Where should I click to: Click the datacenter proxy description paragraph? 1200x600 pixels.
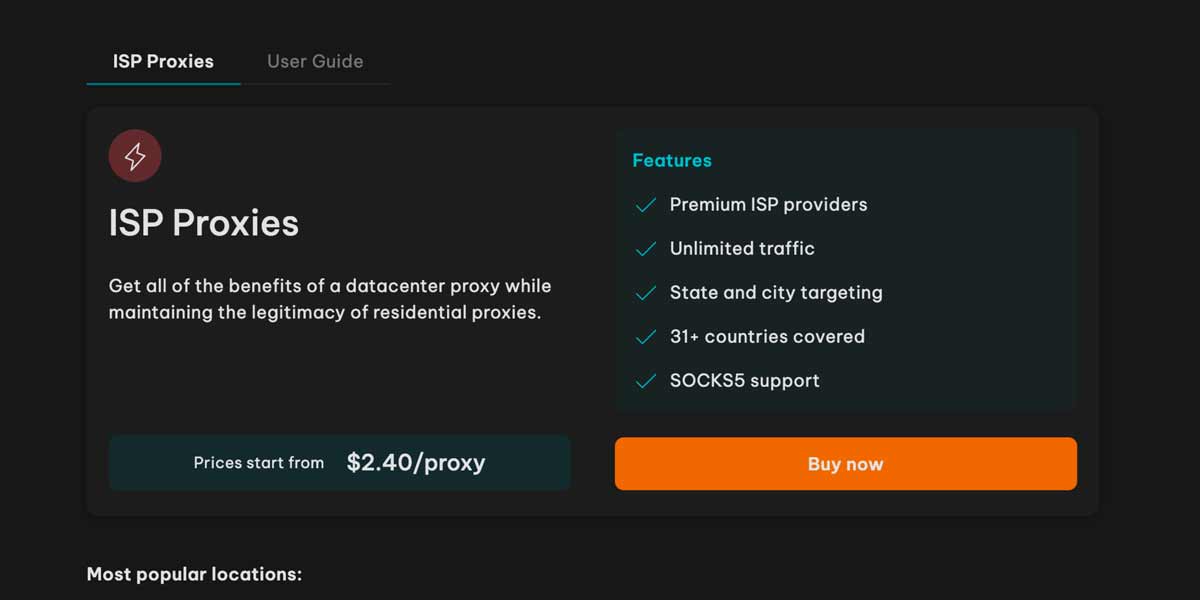(330, 299)
